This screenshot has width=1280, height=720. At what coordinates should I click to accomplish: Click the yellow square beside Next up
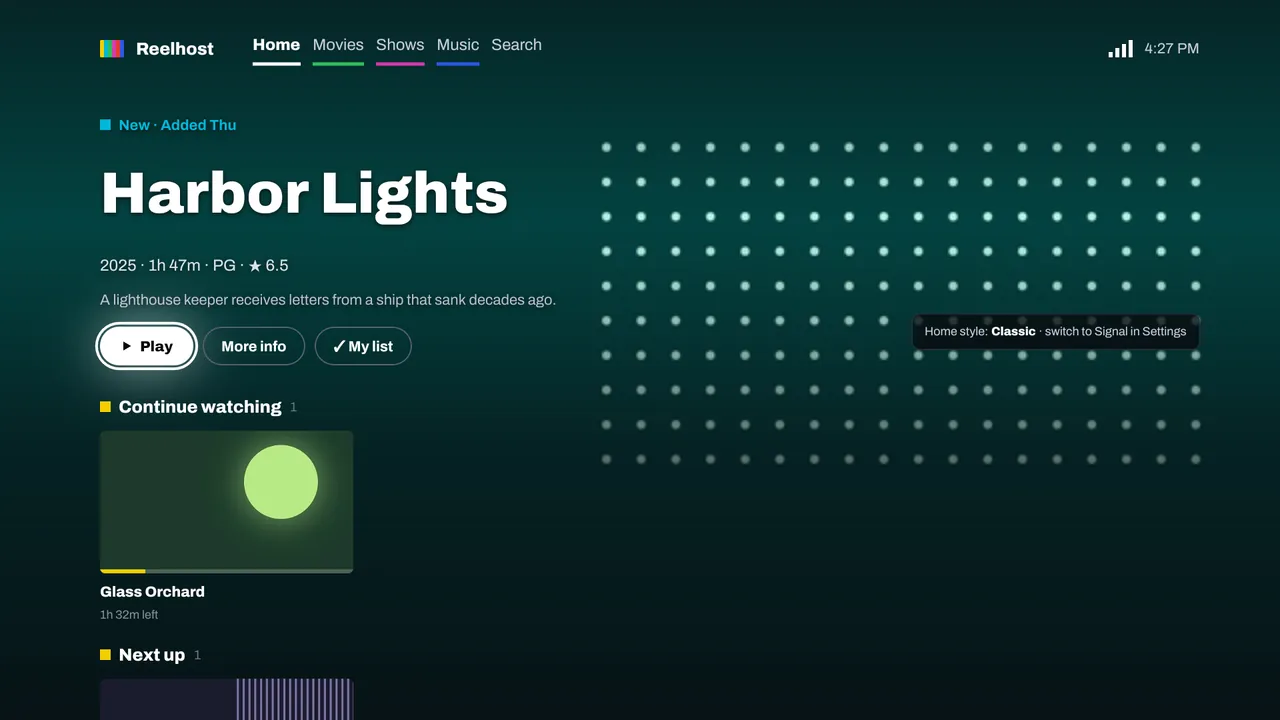tap(105, 655)
